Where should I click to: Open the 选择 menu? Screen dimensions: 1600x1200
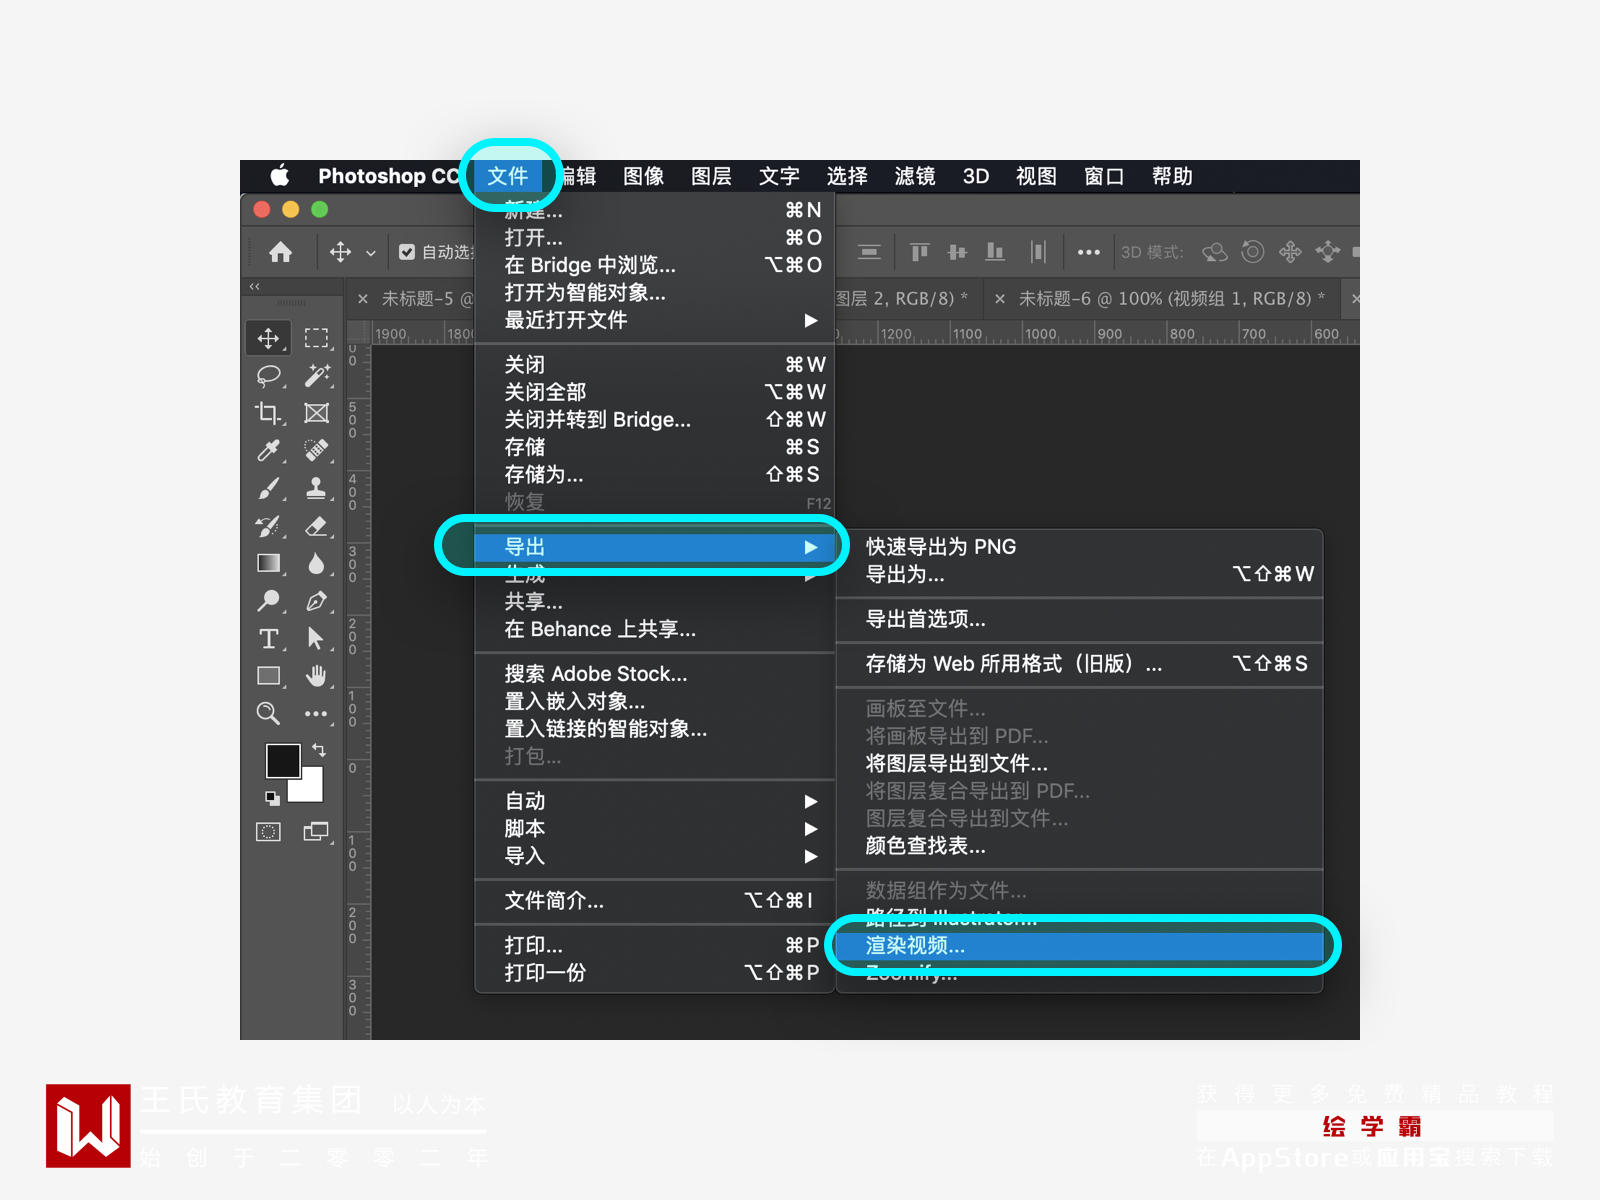click(847, 176)
